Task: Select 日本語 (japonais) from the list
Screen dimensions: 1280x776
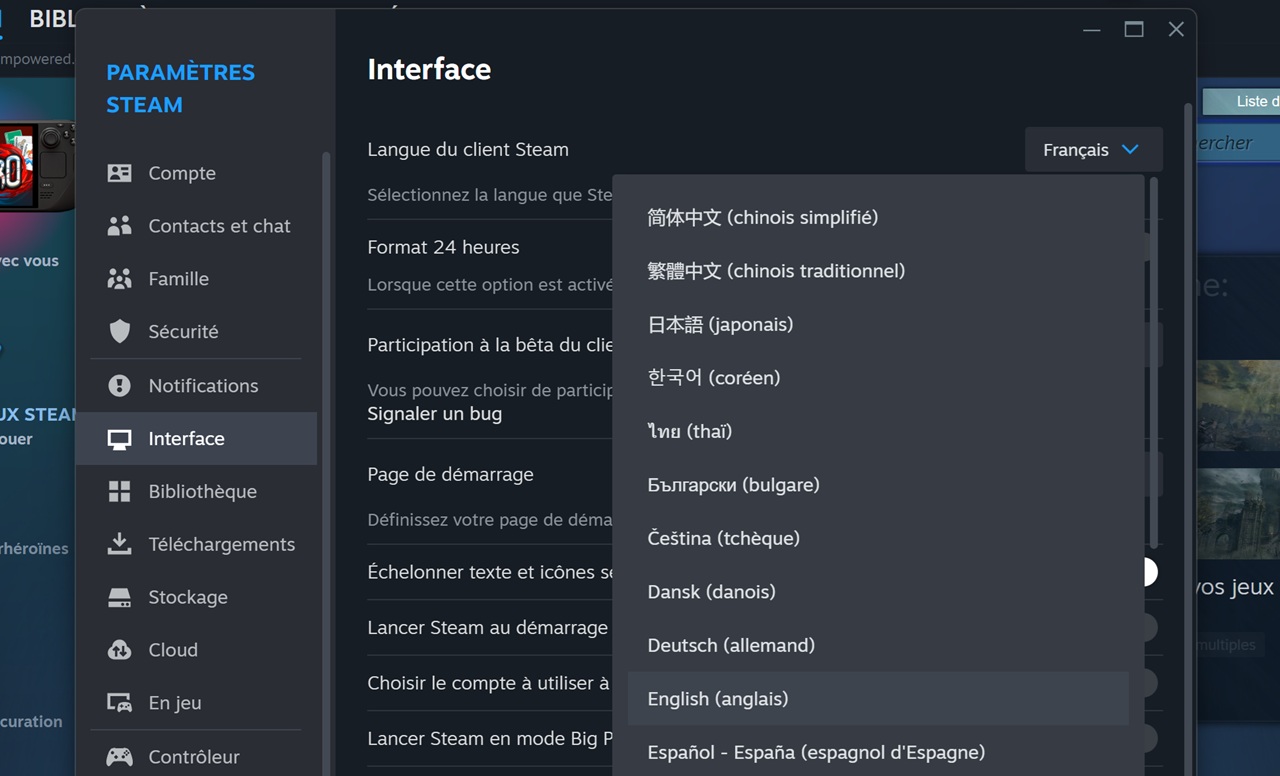Action: (x=878, y=324)
